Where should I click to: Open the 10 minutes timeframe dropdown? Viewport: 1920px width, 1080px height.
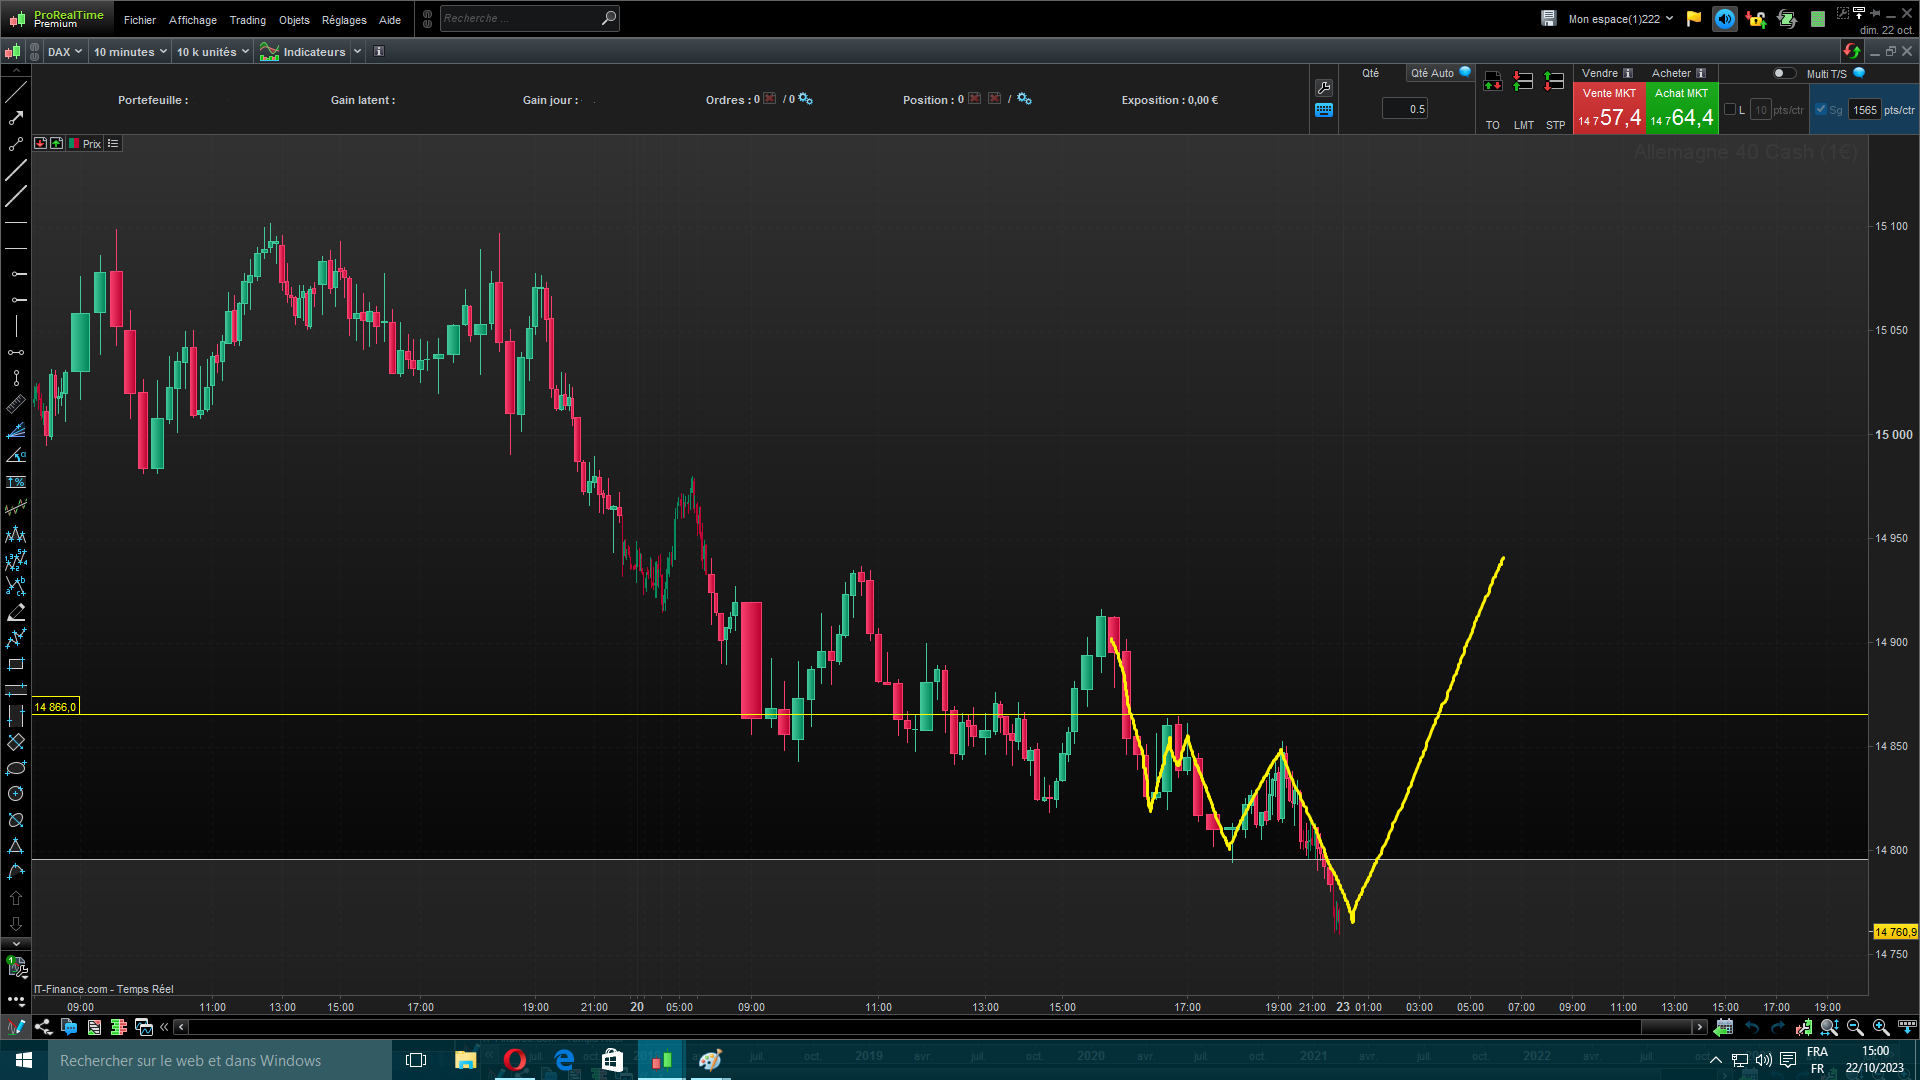pos(130,52)
